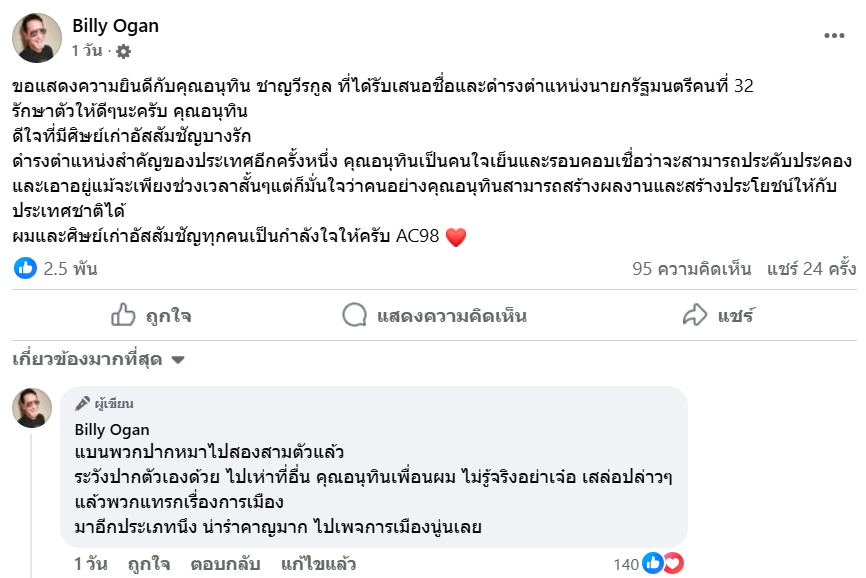Open the commenter's profile picture
Image resolution: width=866 pixels, height=578 pixels.
(32, 408)
